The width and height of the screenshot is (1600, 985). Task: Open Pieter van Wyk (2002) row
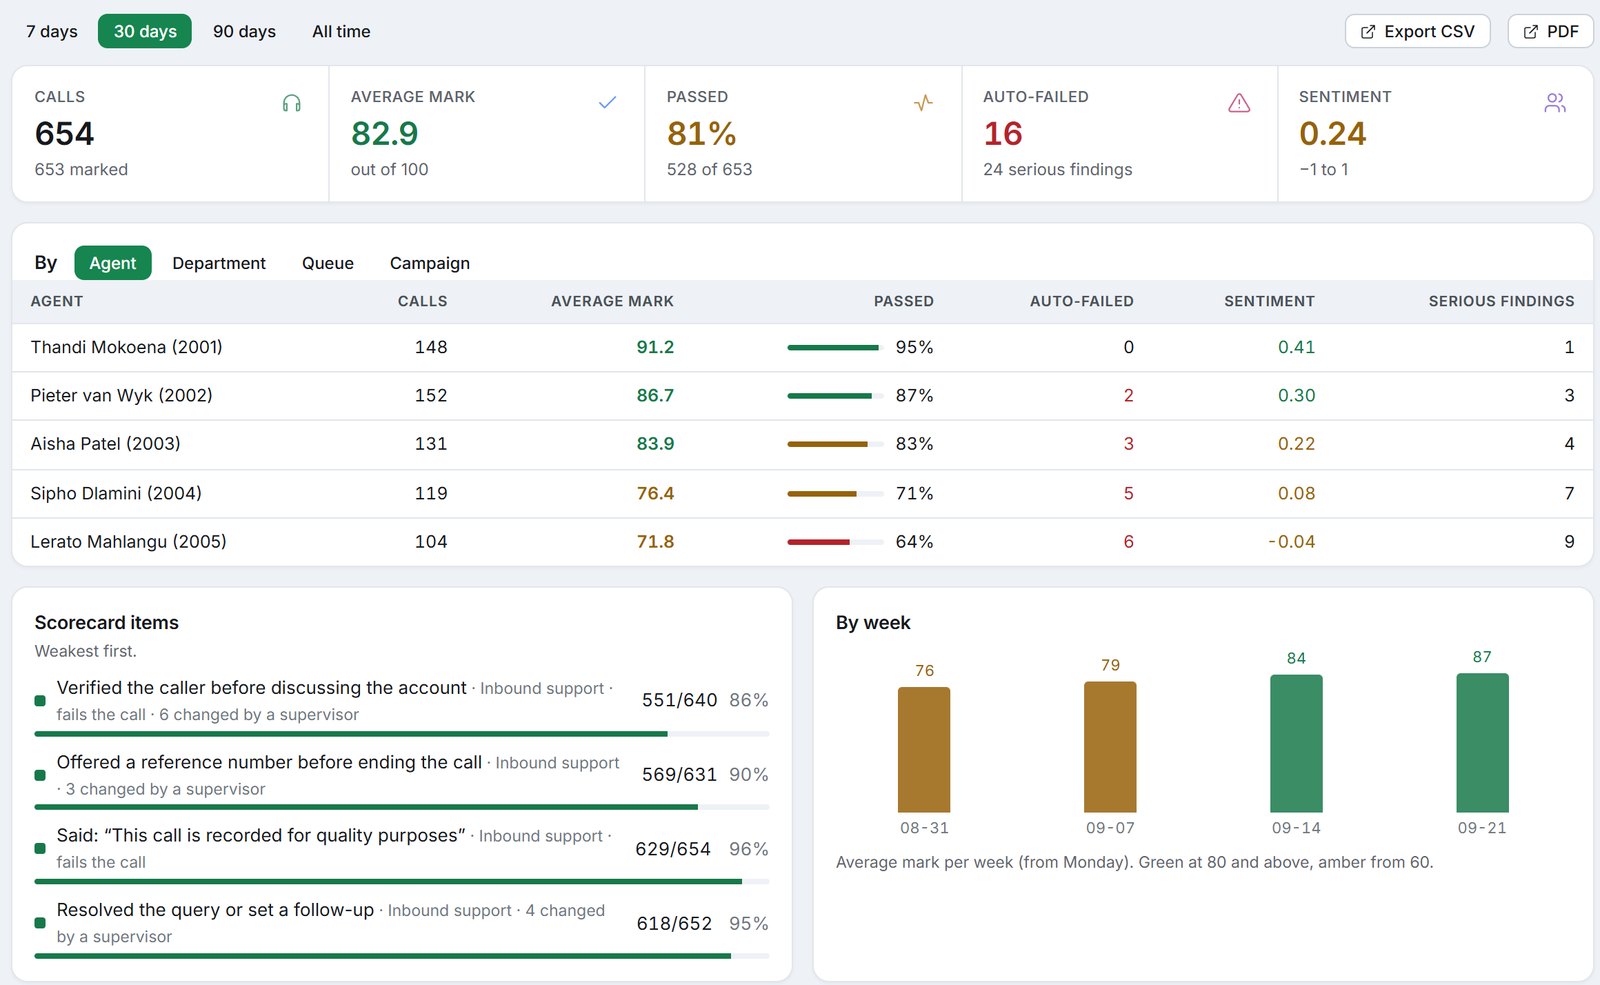click(802, 396)
